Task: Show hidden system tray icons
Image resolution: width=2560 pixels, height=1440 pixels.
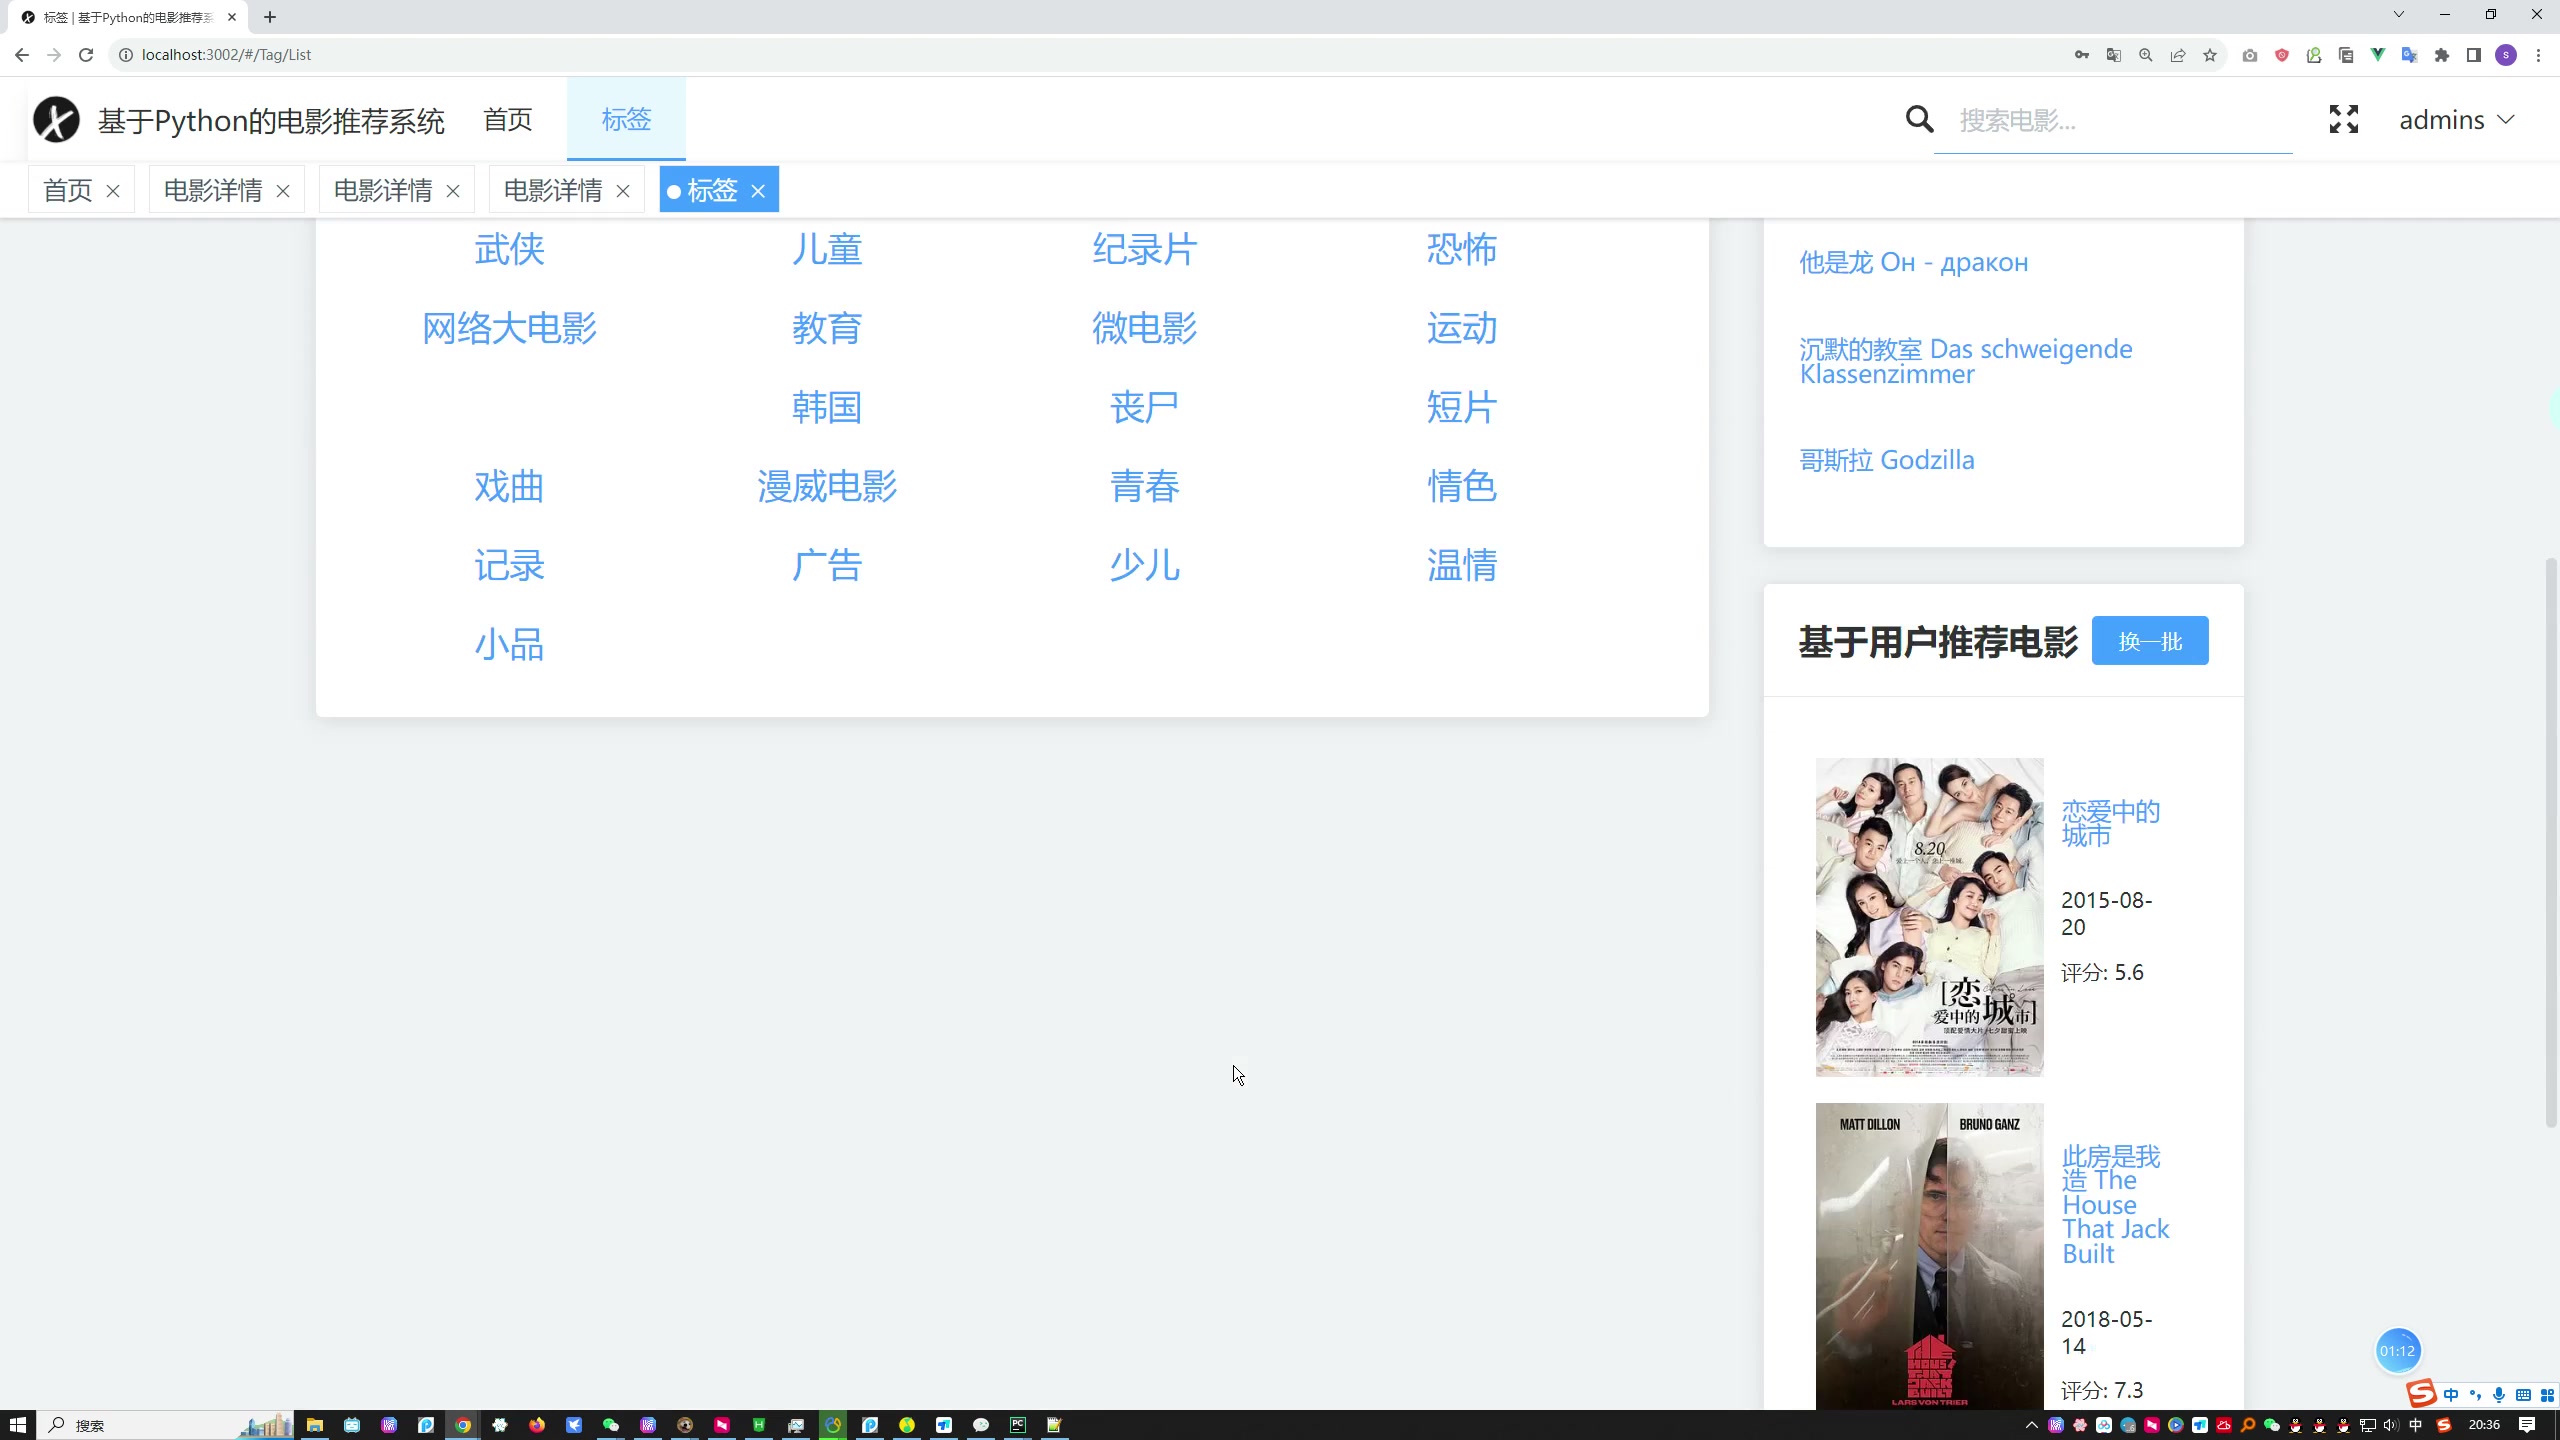Action: click(x=2031, y=1425)
